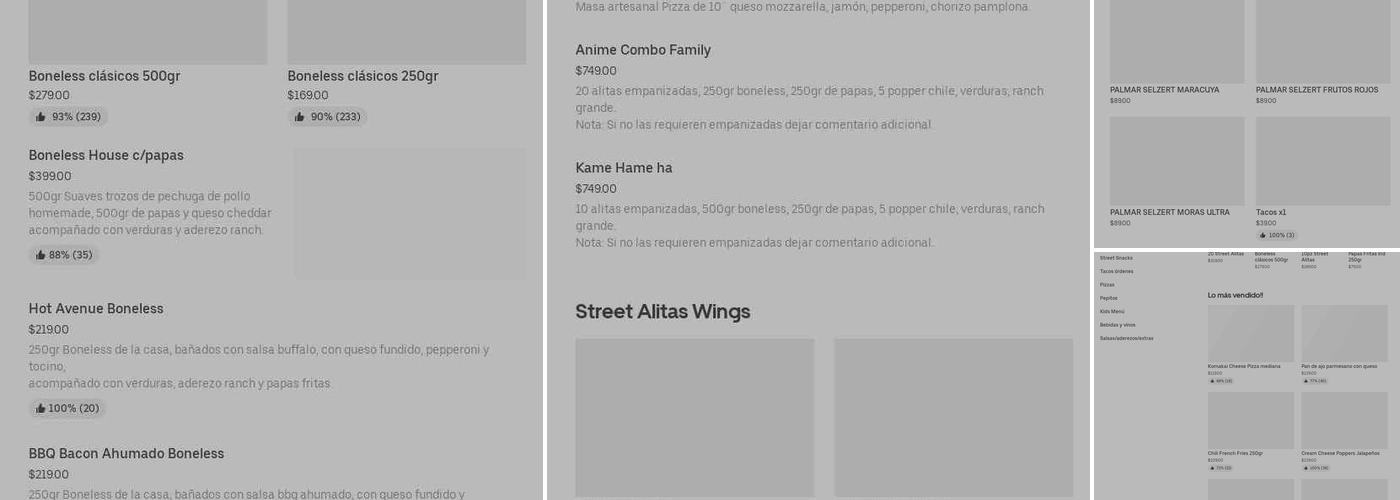Open the Kids Menú category
This screenshot has height=500, width=1400.
pos(1112,311)
